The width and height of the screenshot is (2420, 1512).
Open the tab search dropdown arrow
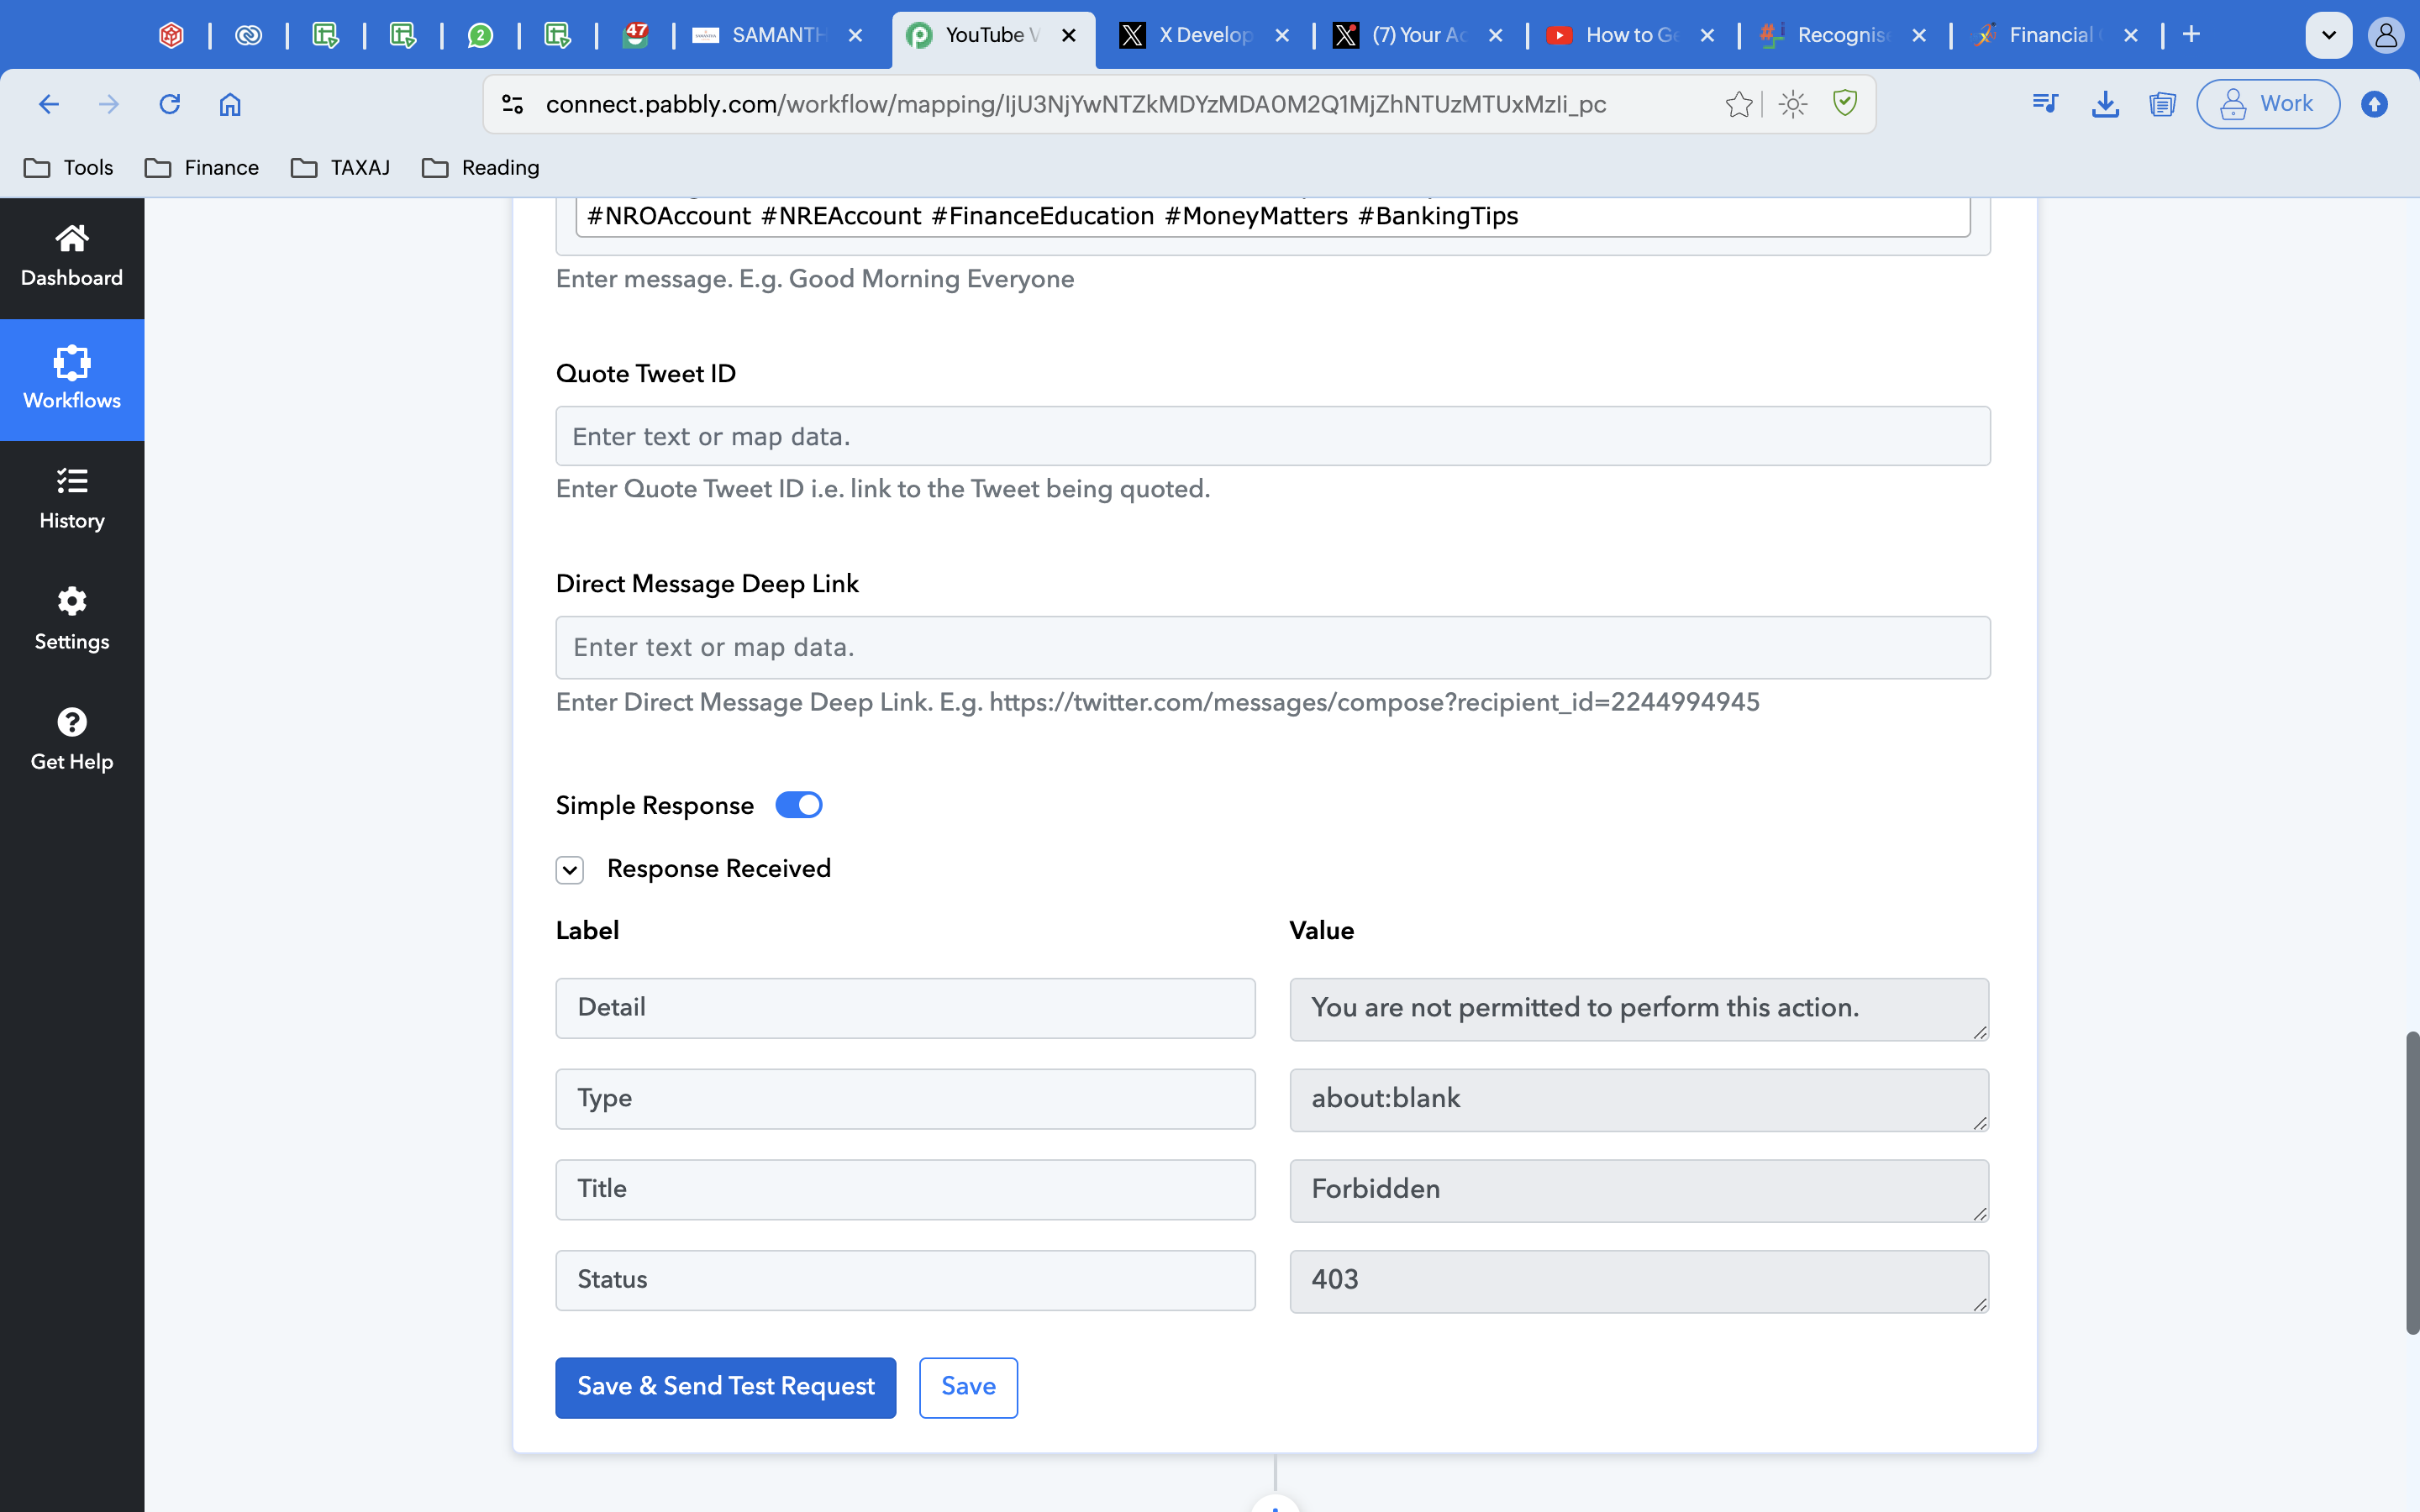[2329, 35]
